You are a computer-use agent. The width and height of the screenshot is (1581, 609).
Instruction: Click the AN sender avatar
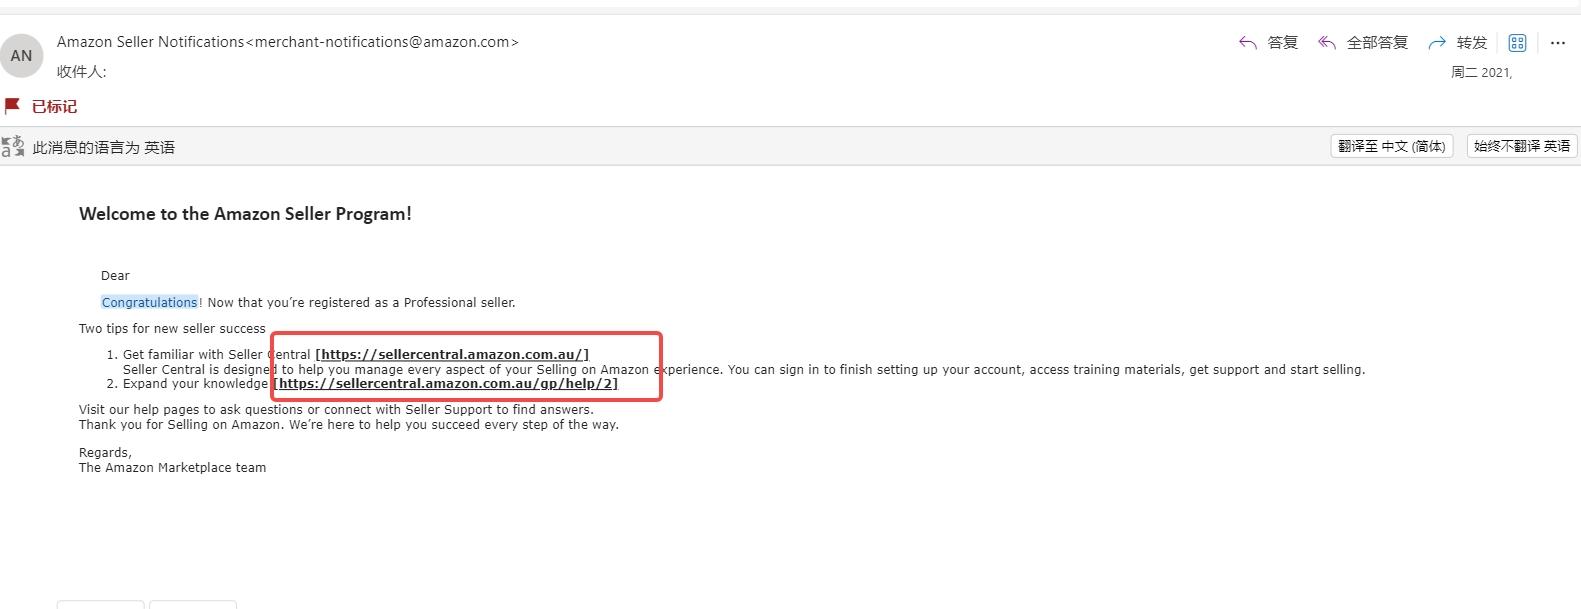click(21, 56)
